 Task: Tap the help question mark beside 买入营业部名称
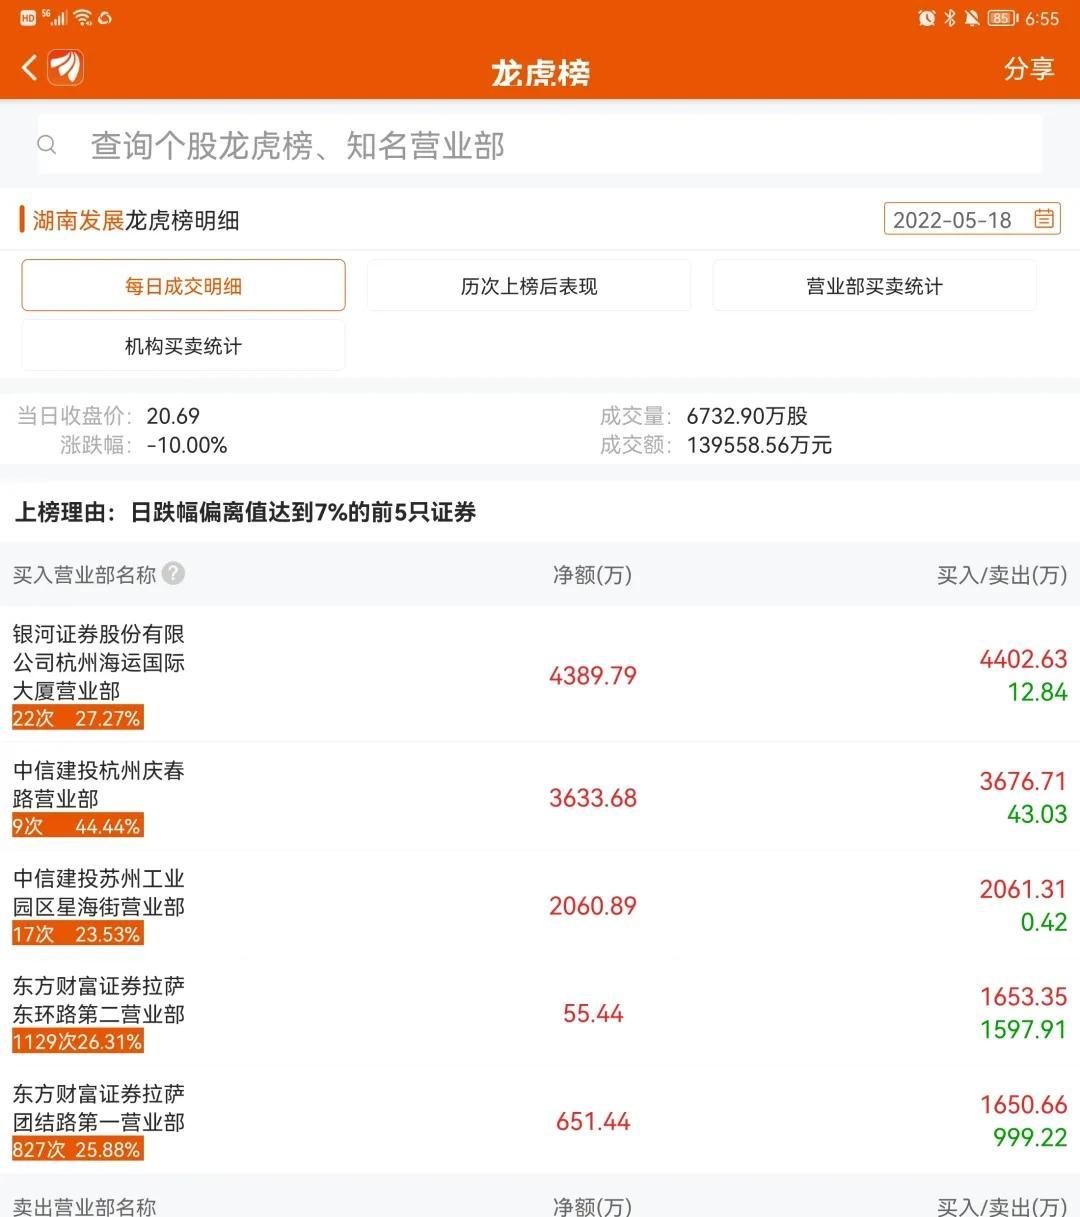[173, 573]
